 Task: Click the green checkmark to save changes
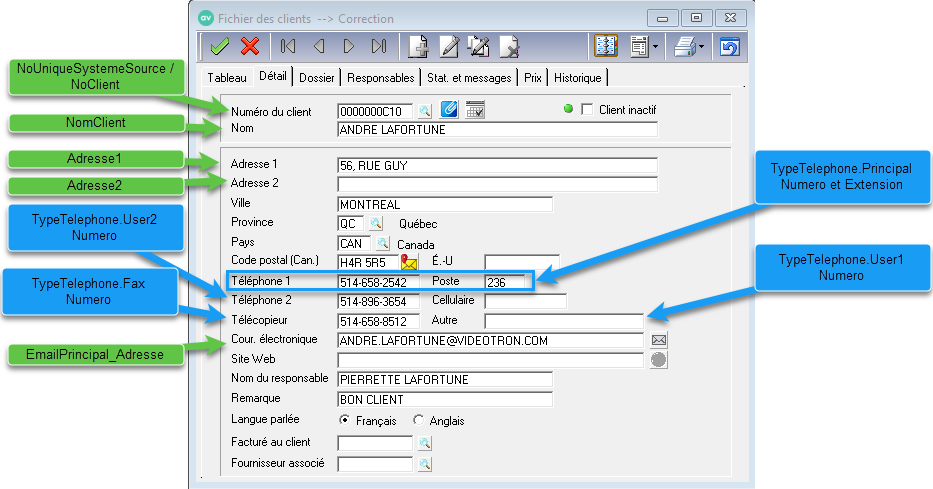pos(220,46)
